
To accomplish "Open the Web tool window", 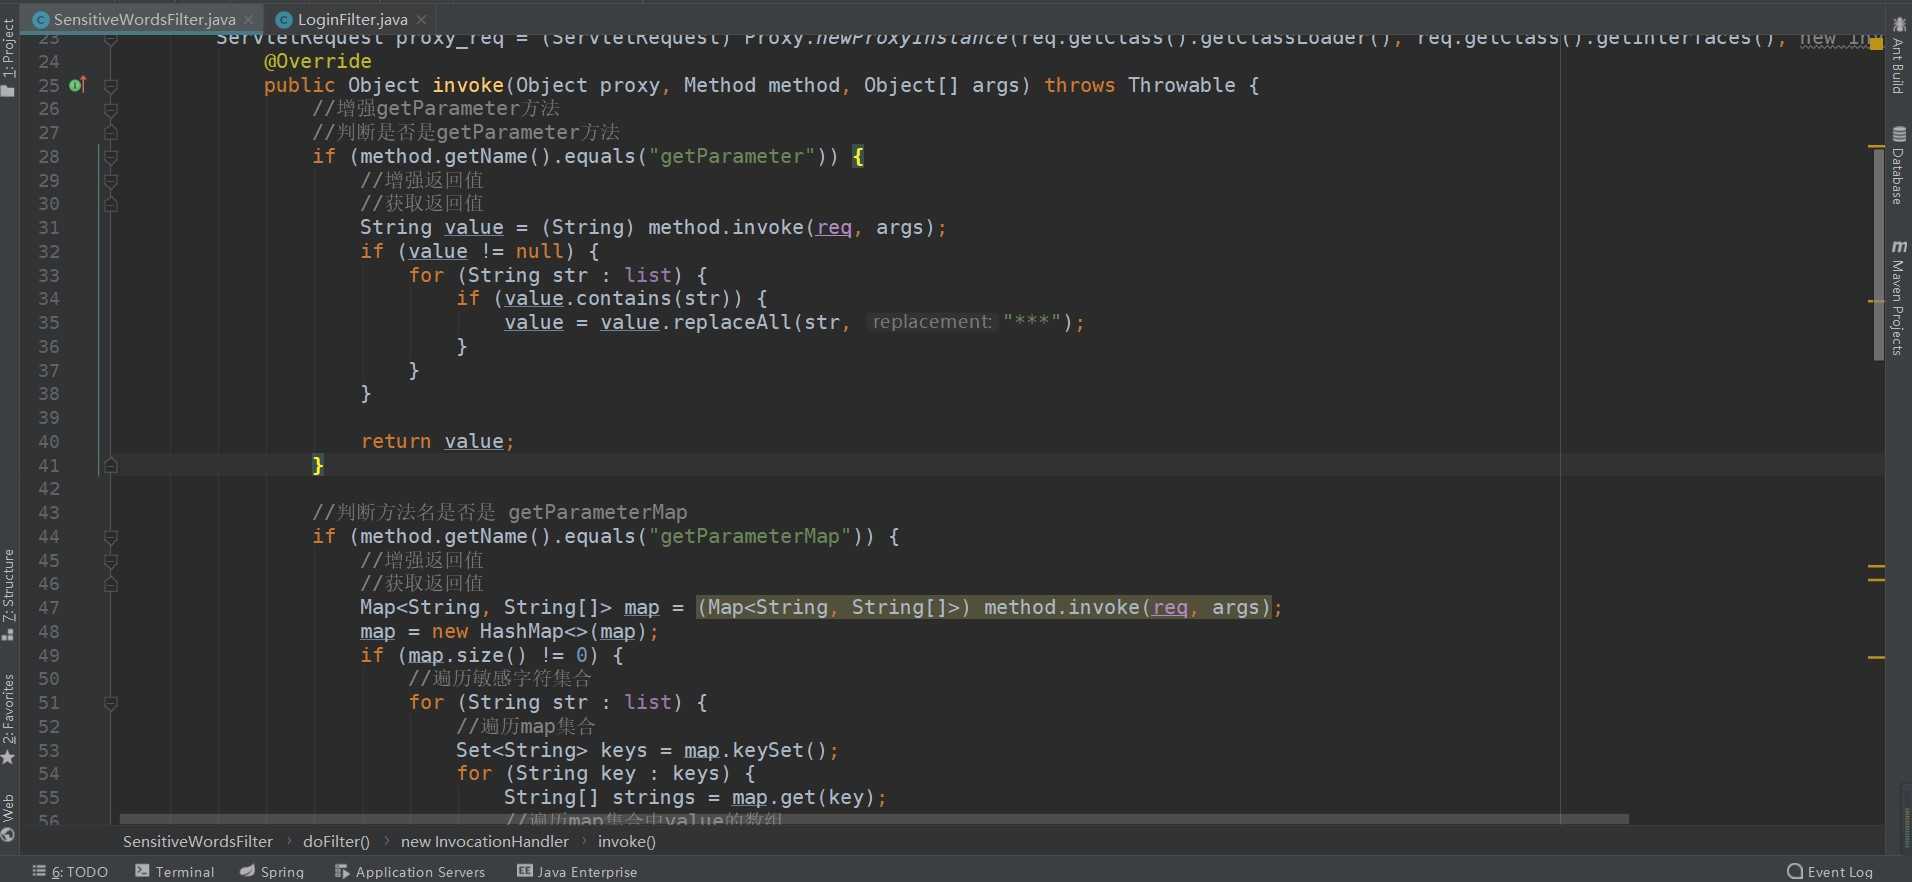I will coord(9,818).
